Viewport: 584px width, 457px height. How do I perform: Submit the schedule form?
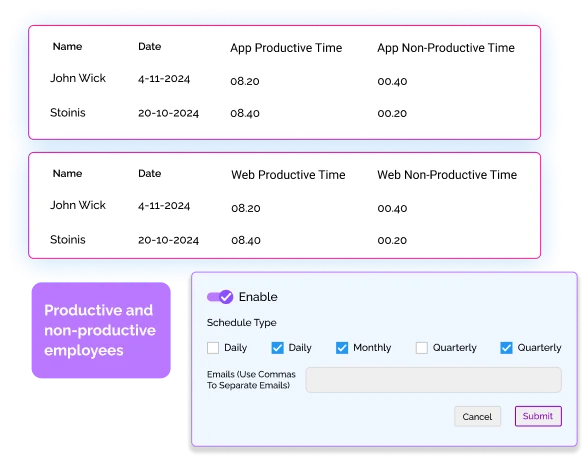tap(538, 416)
